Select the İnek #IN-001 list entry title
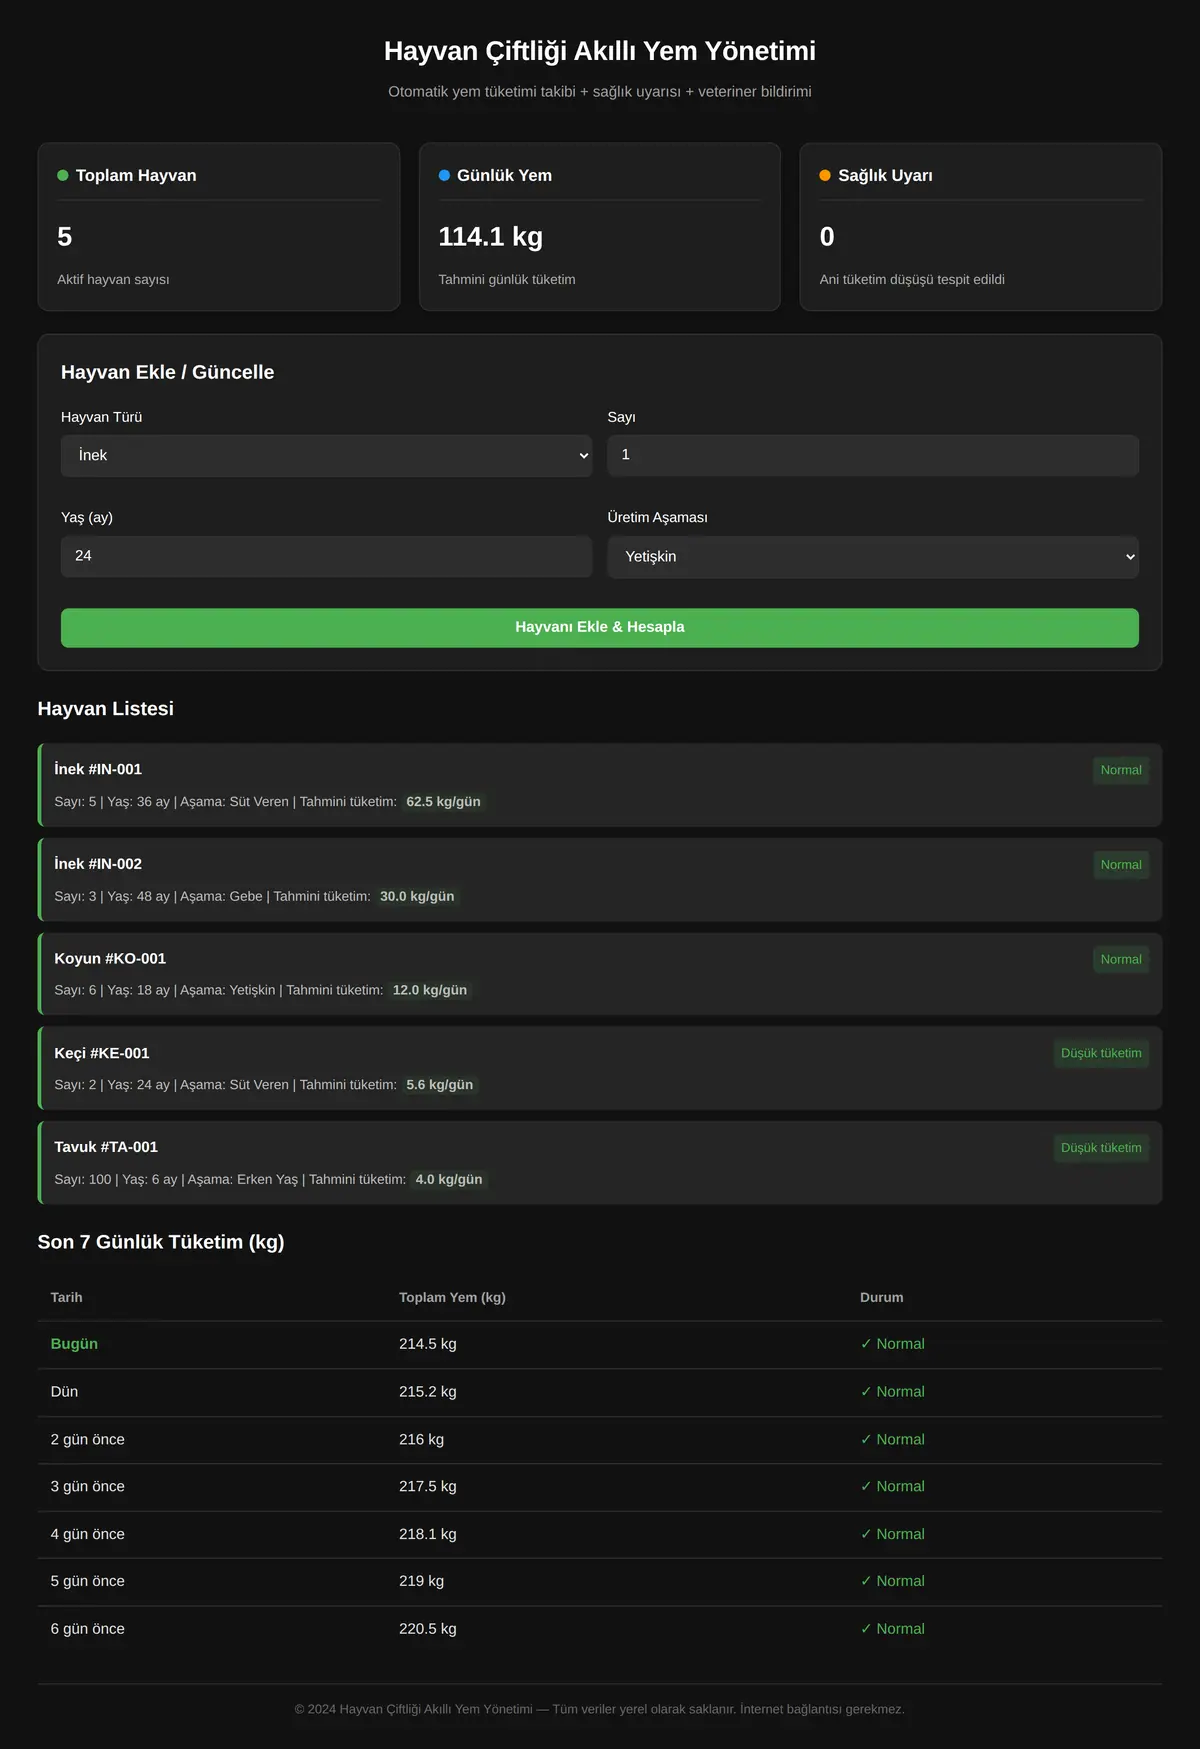The height and width of the screenshot is (1749, 1200). click(x=98, y=769)
